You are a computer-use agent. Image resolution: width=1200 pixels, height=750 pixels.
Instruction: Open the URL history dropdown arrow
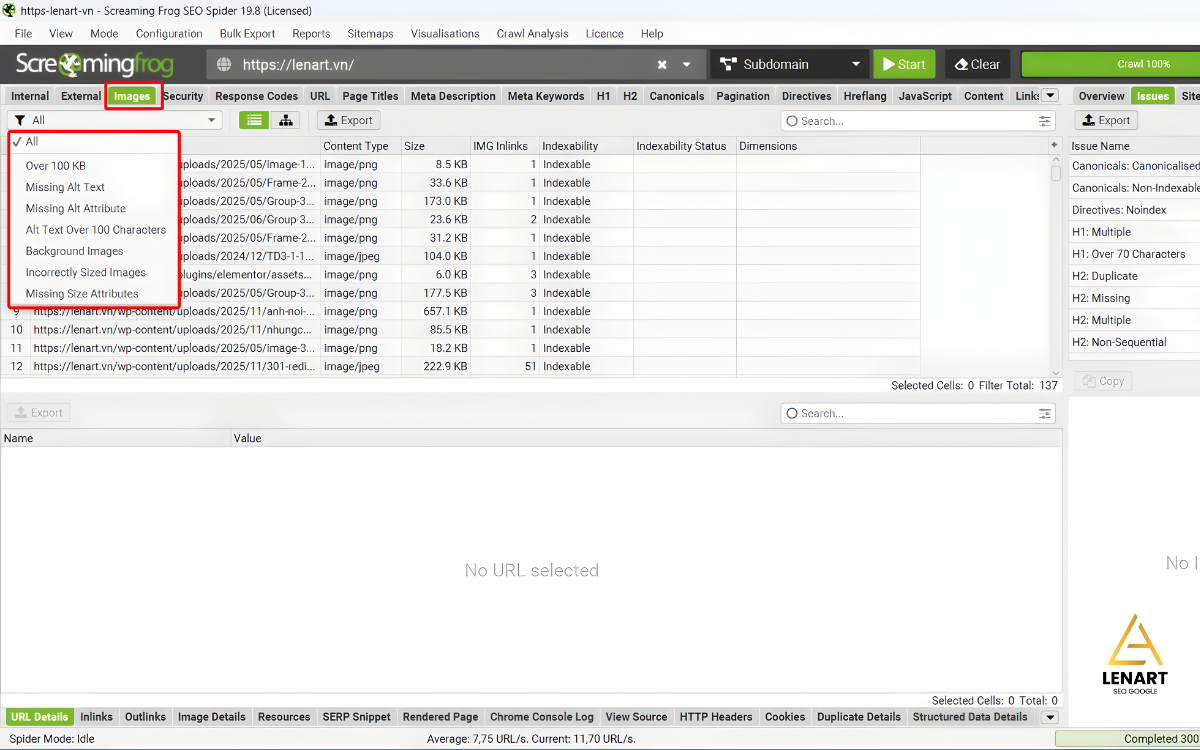[687, 65]
